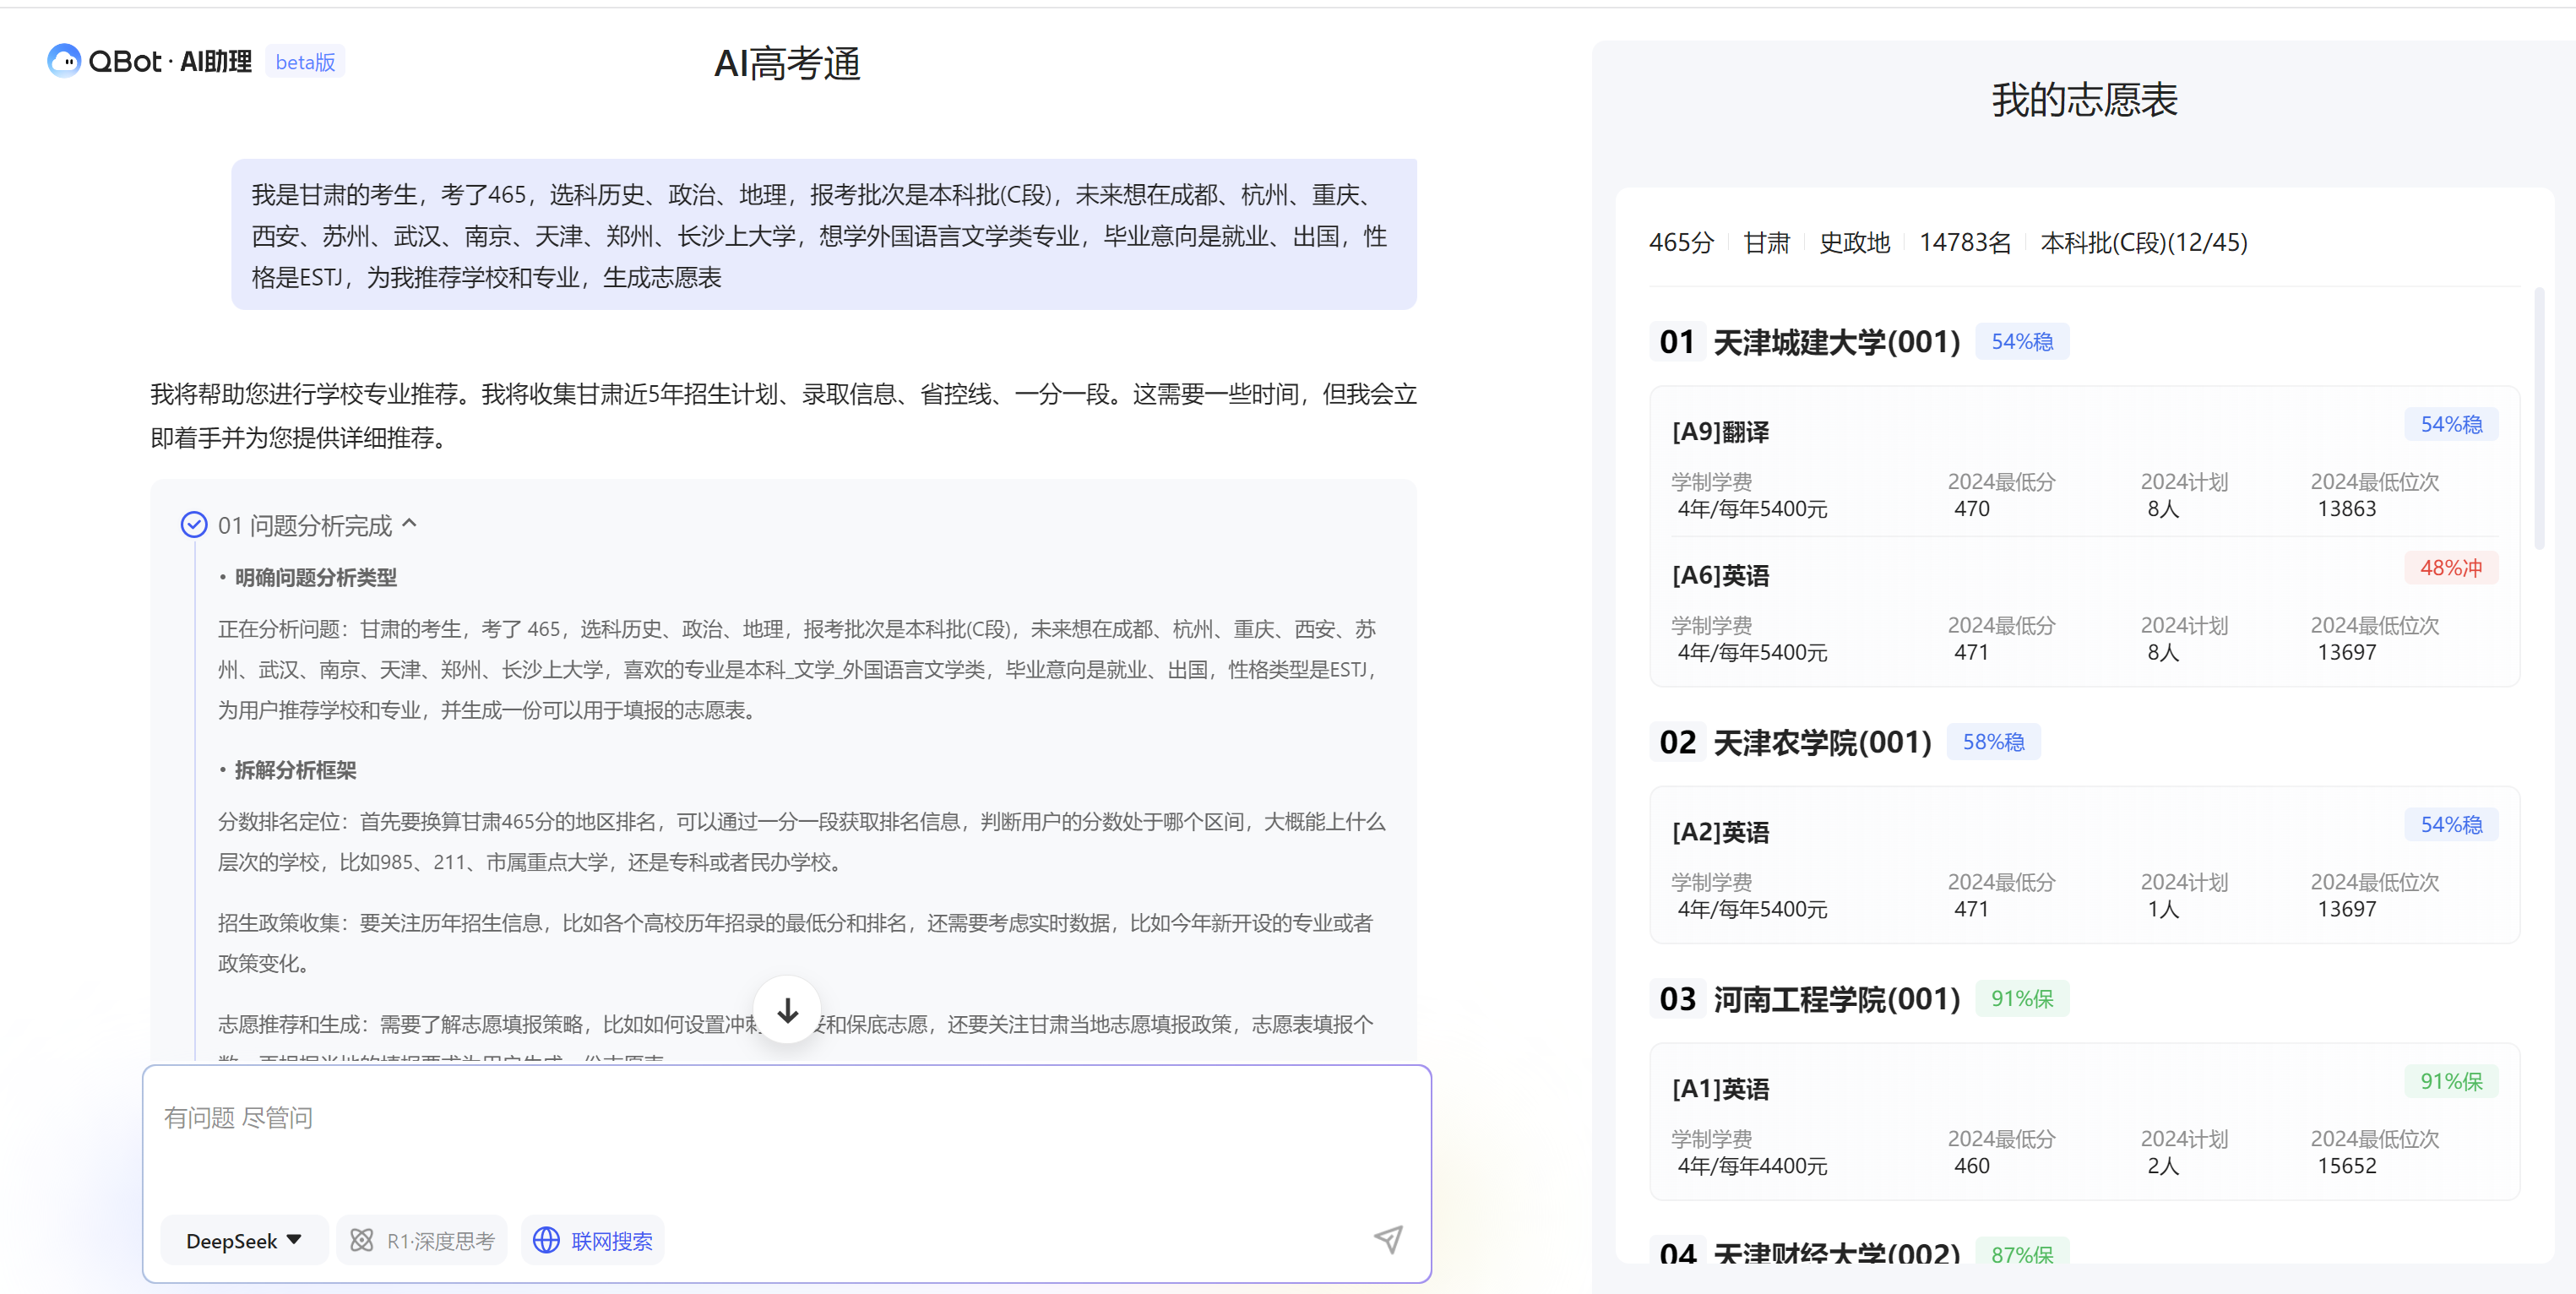The height and width of the screenshot is (1294, 2576).
Task: Collapse the 01 问题分析完成 section chevron
Action: point(409,523)
